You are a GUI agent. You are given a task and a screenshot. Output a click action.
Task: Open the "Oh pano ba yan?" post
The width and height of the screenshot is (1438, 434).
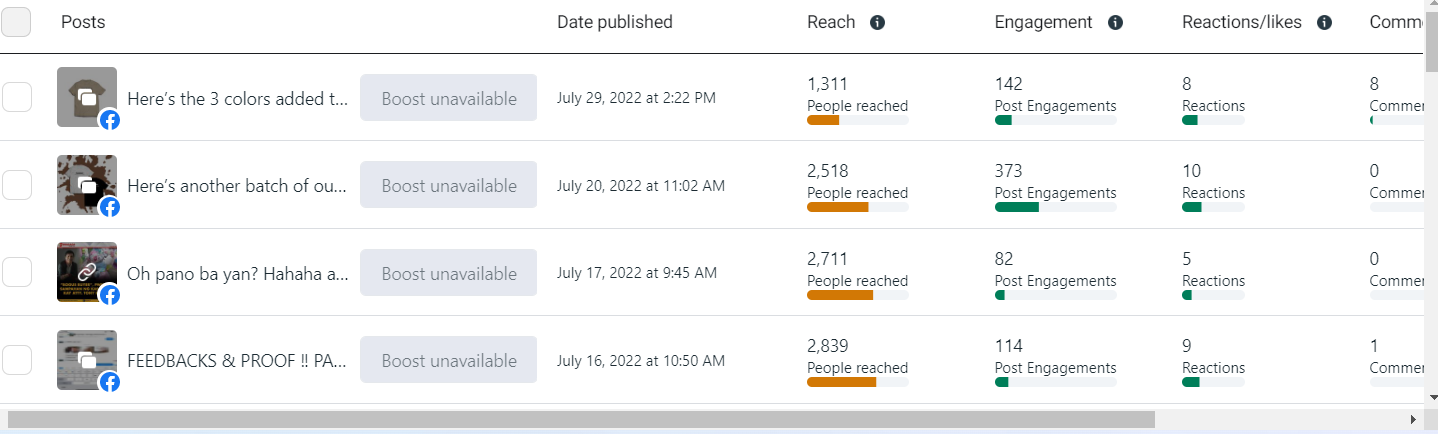click(x=239, y=274)
